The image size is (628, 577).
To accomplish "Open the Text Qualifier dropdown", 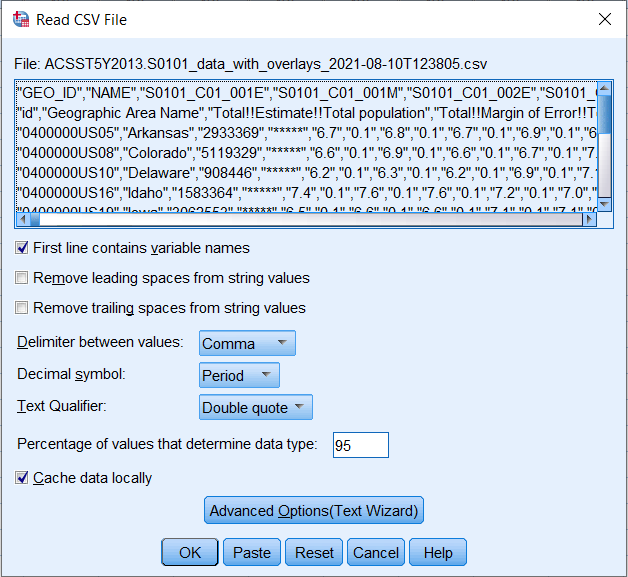I will coord(255,408).
